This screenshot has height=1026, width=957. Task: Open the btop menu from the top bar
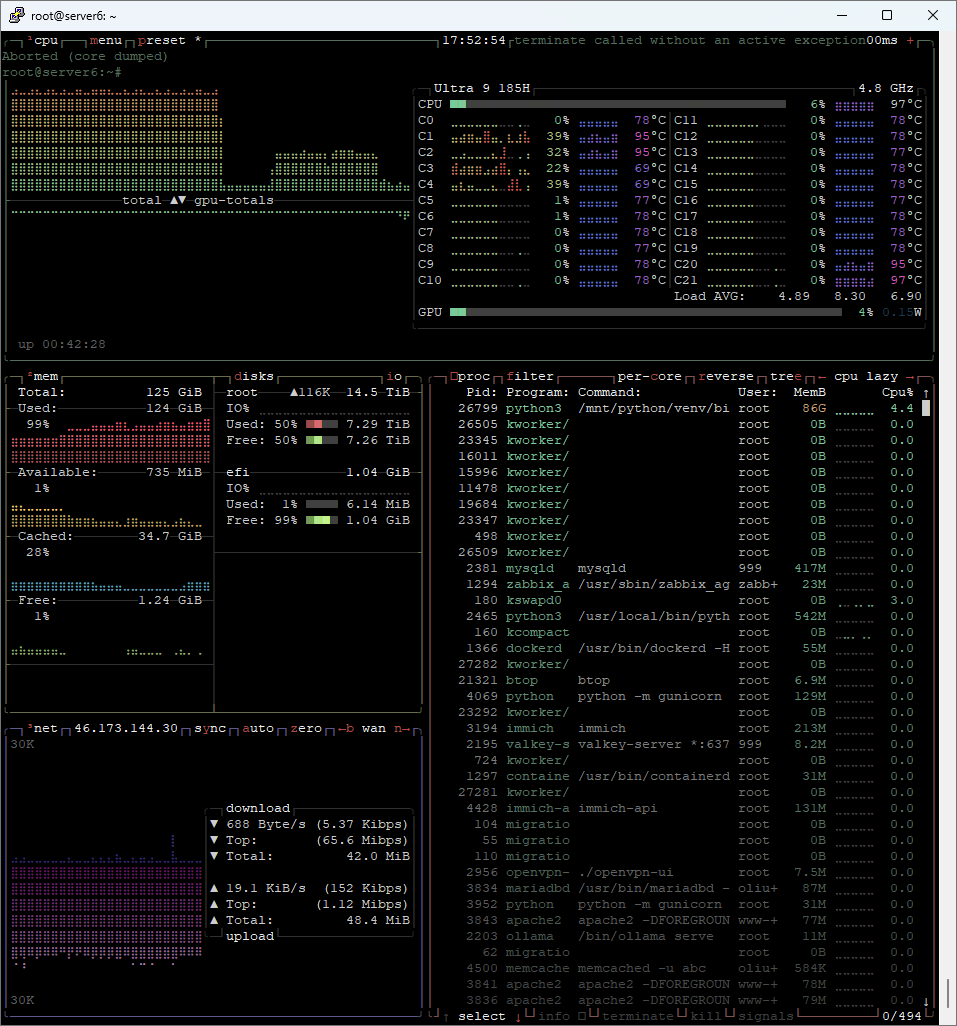click(106, 41)
